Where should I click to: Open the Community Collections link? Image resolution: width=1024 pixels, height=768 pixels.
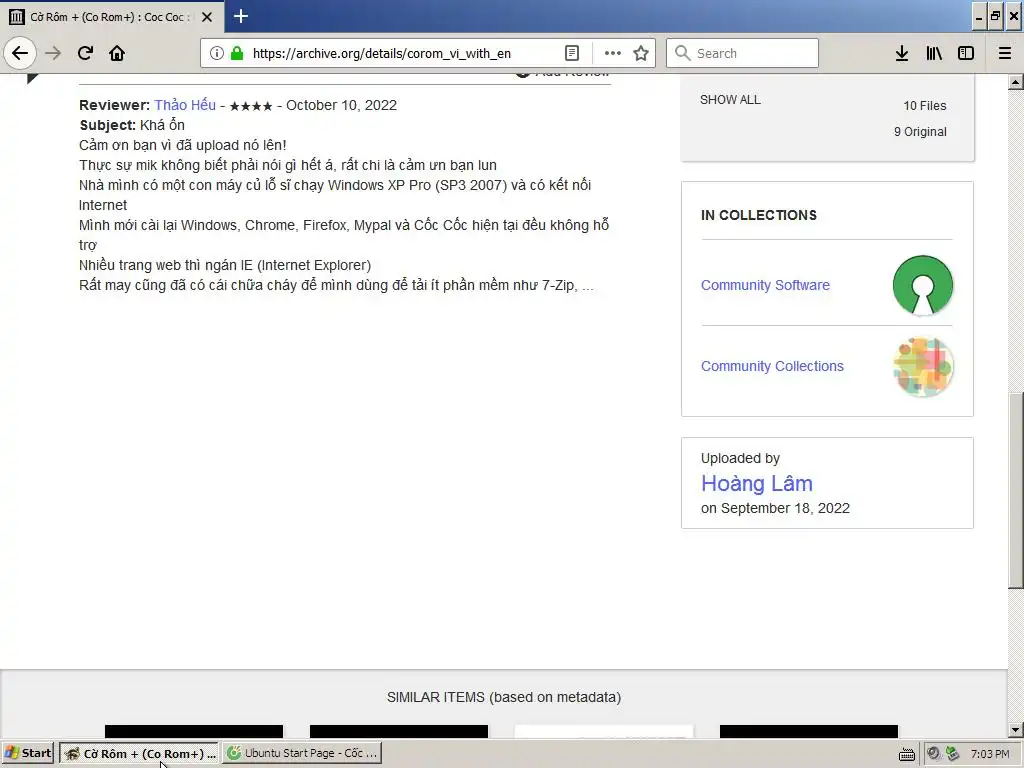pos(773,366)
